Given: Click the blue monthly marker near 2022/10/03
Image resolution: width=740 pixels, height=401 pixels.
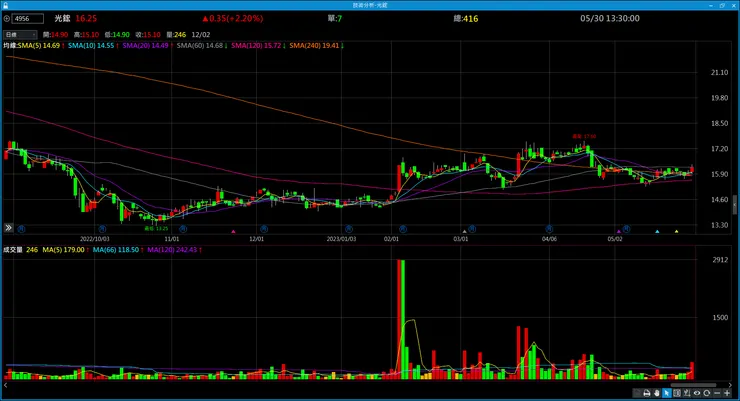Looking at the screenshot, I should click(x=102, y=229).
